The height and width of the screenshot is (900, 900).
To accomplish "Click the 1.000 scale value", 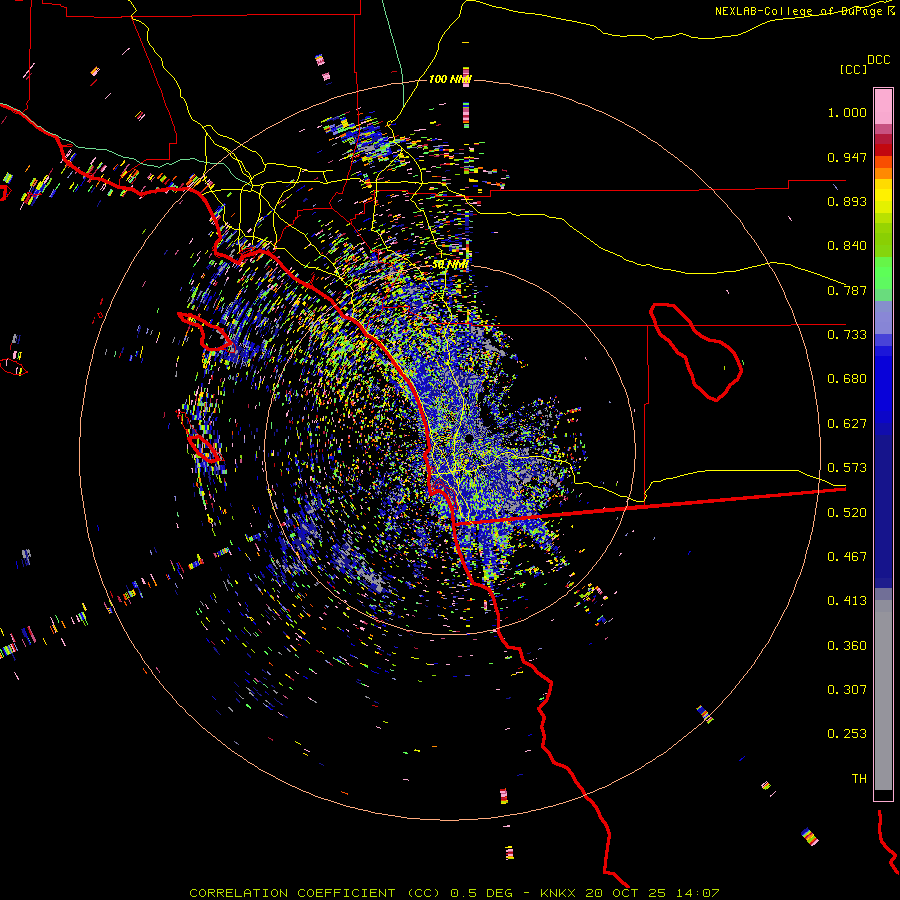I will (847, 112).
